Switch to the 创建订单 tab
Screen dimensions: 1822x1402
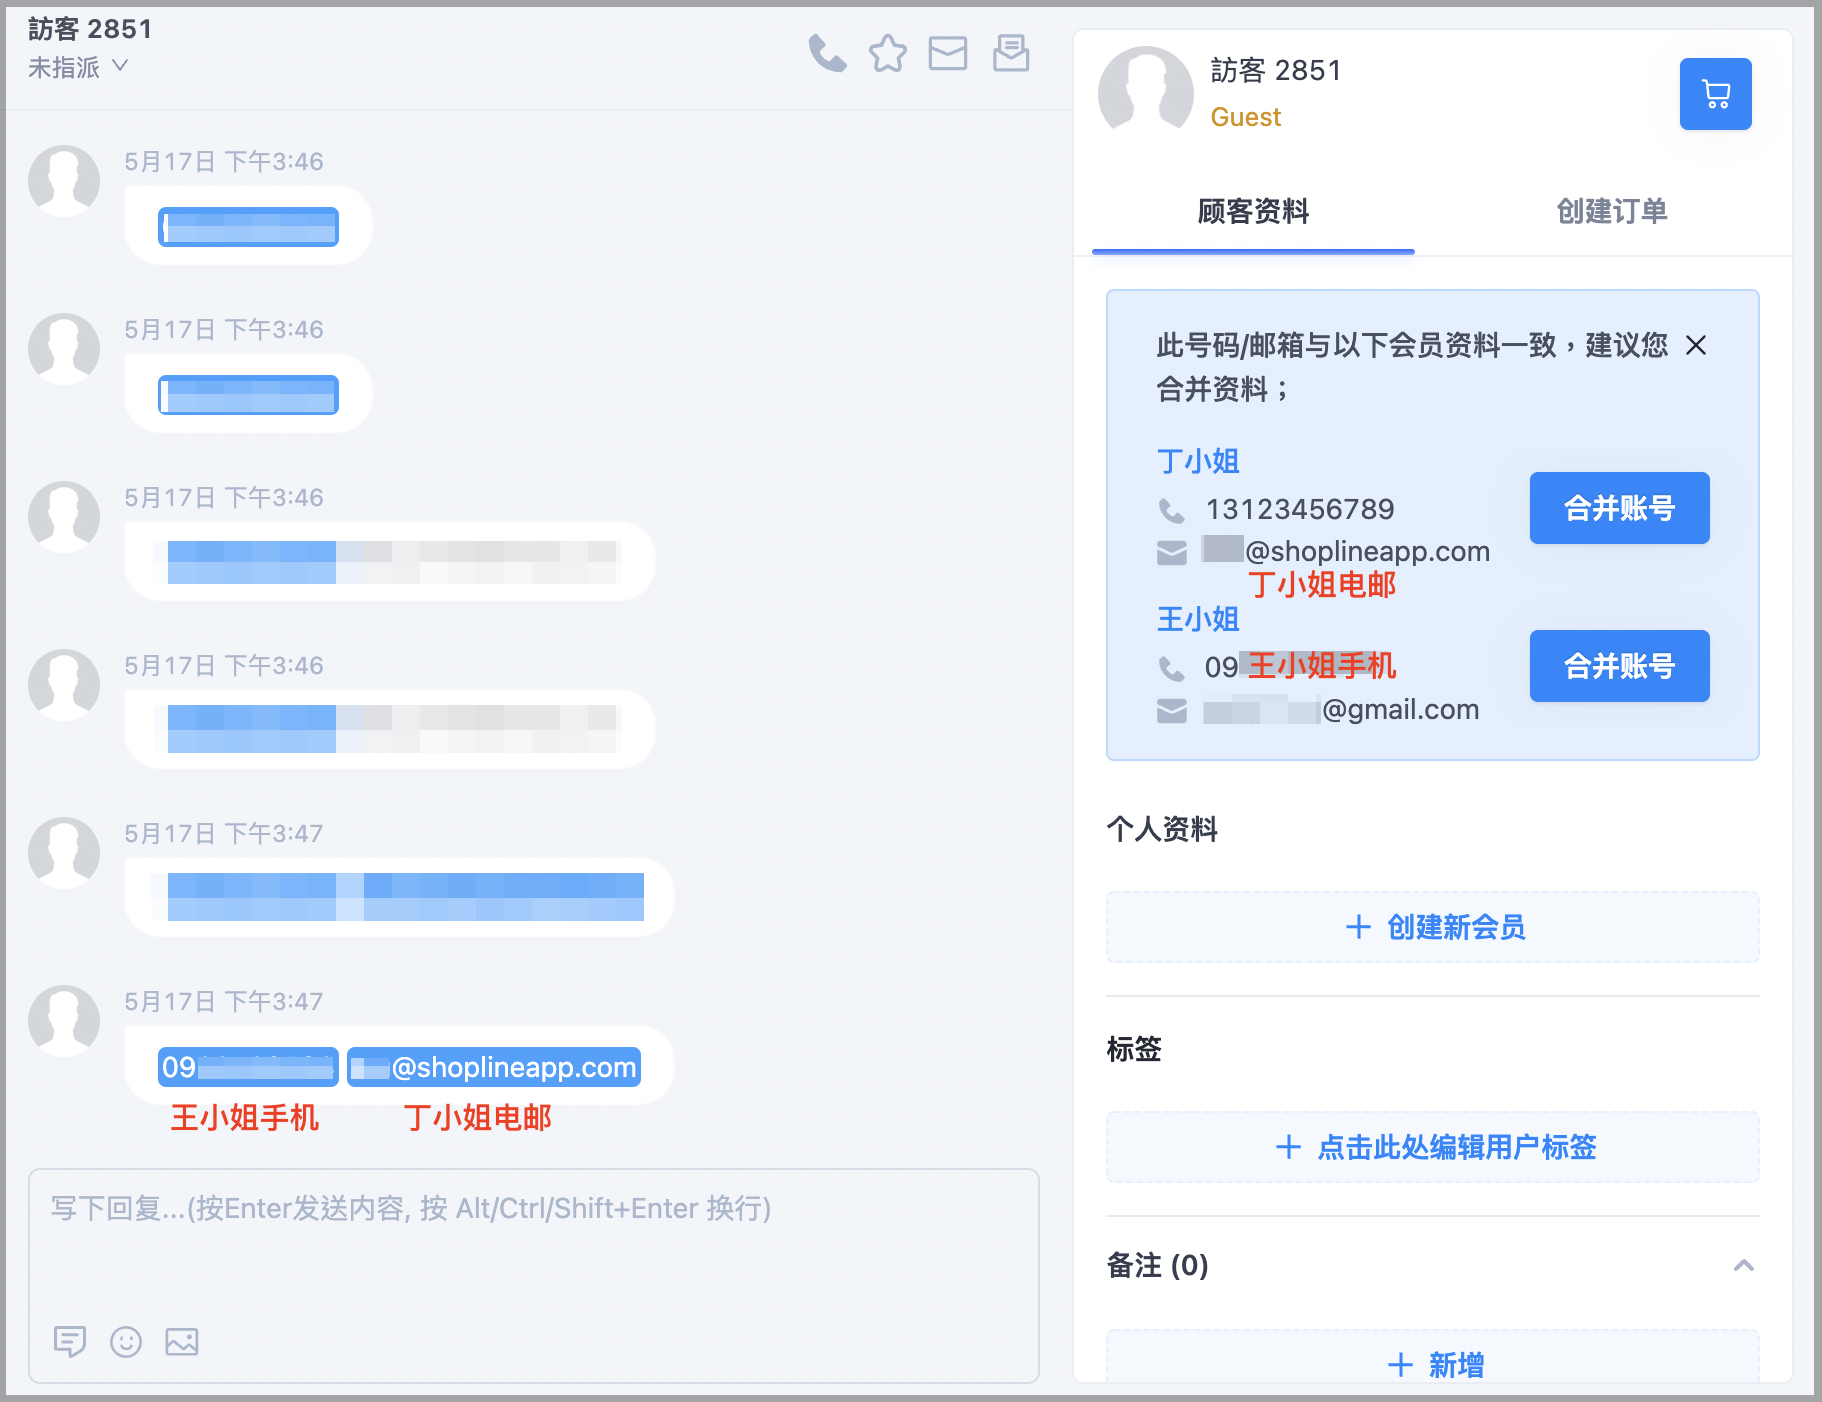tap(1612, 211)
